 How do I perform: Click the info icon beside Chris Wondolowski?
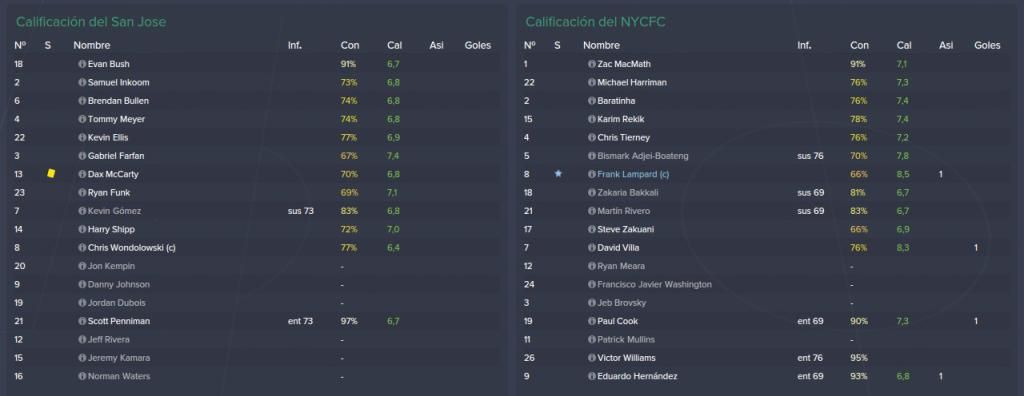click(82, 248)
